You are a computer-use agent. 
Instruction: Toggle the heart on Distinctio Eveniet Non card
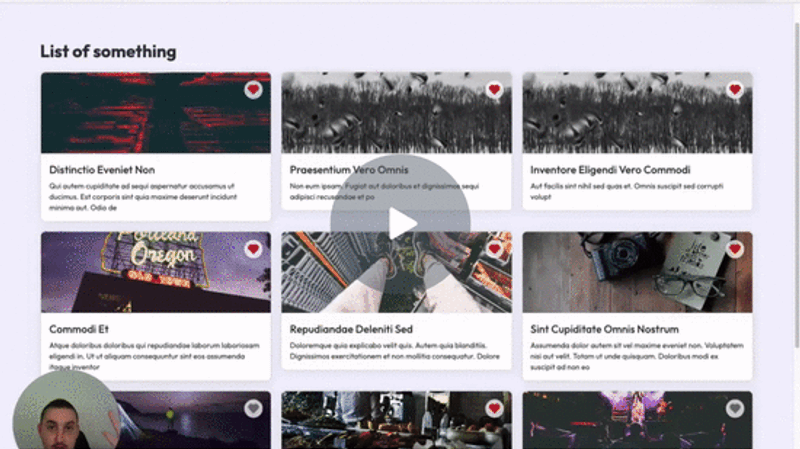point(253,90)
